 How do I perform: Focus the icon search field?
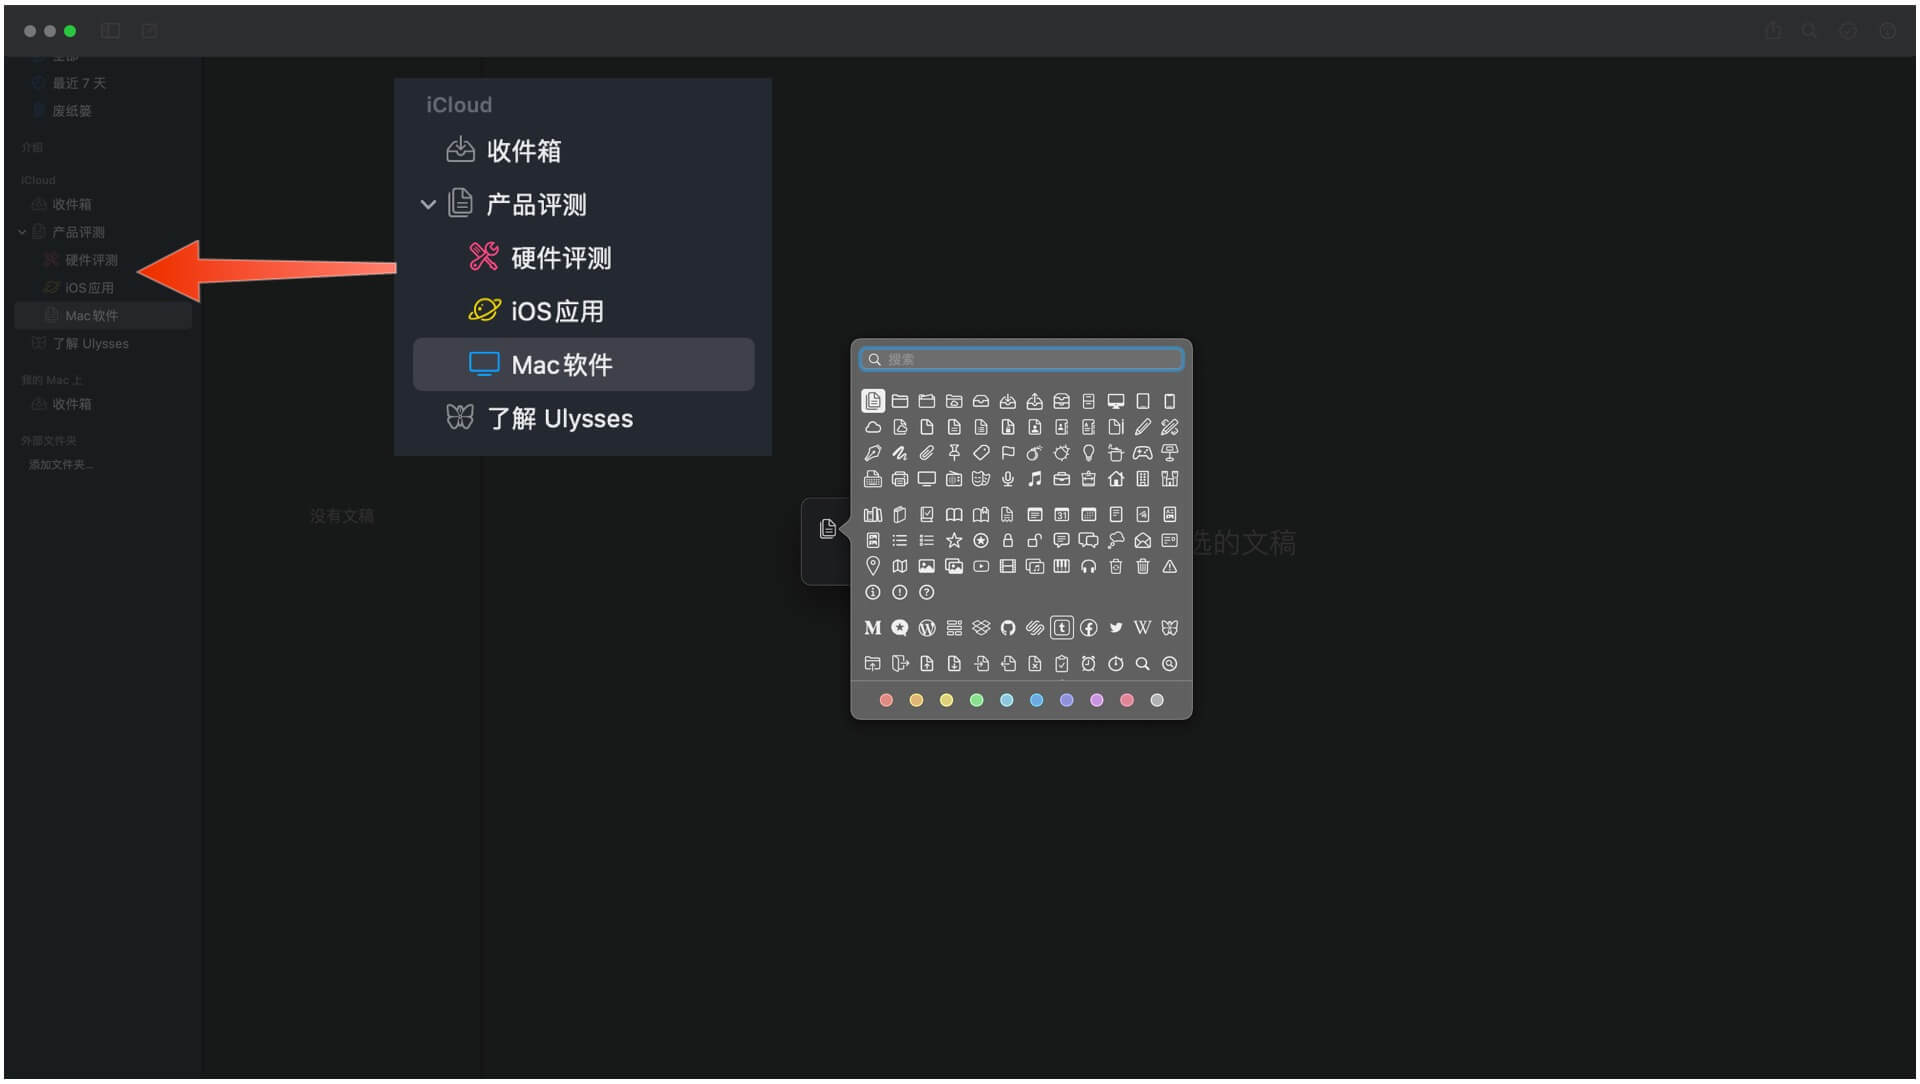(1021, 359)
